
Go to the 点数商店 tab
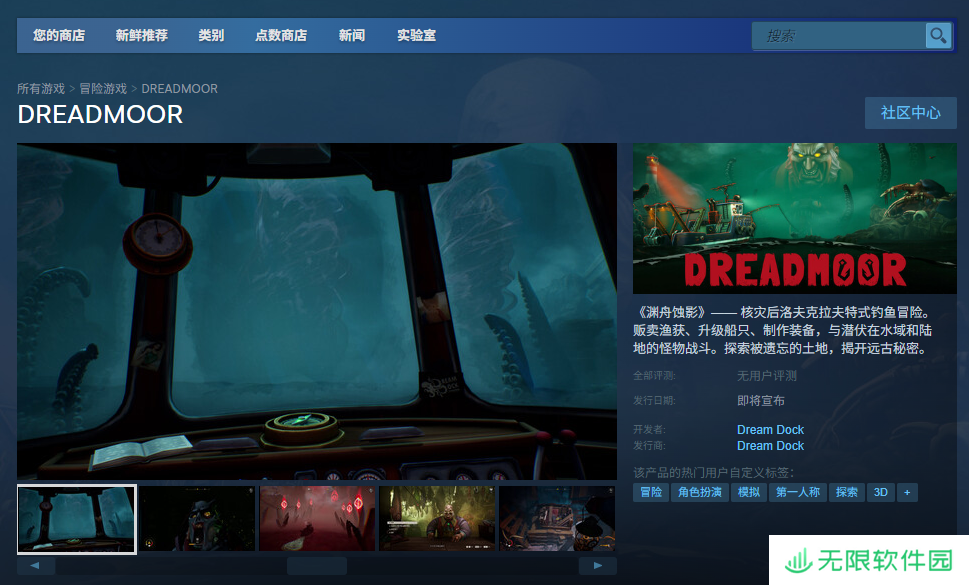(x=281, y=35)
